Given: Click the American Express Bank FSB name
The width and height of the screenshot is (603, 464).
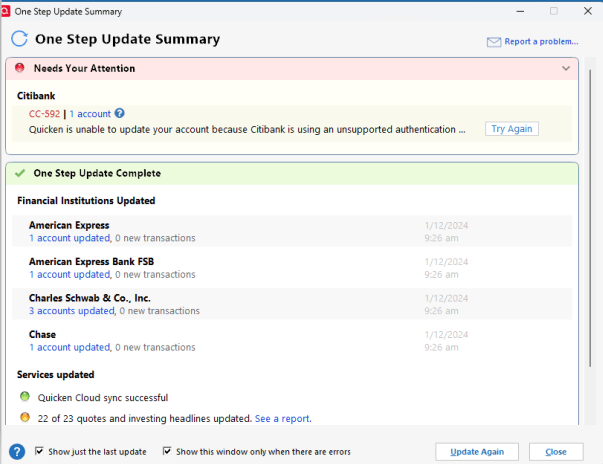Looking at the screenshot, I should [x=91, y=261].
